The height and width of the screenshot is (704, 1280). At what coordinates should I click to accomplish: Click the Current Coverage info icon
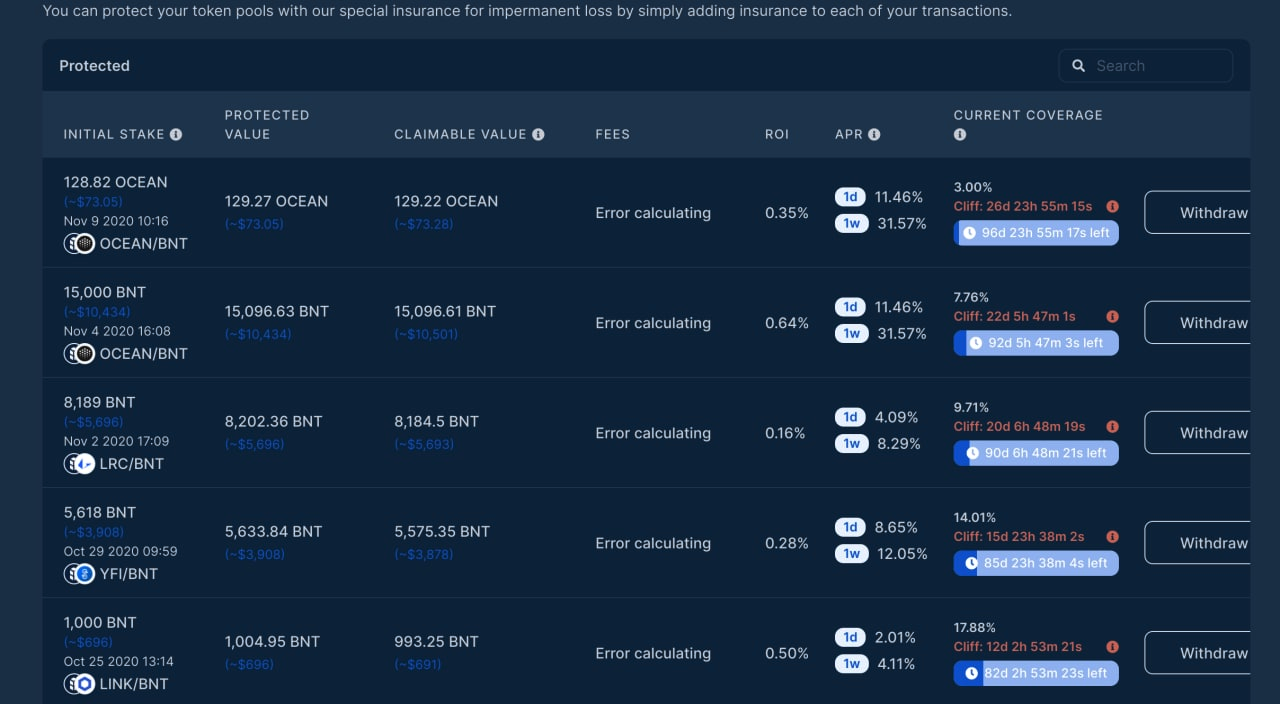point(959,134)
